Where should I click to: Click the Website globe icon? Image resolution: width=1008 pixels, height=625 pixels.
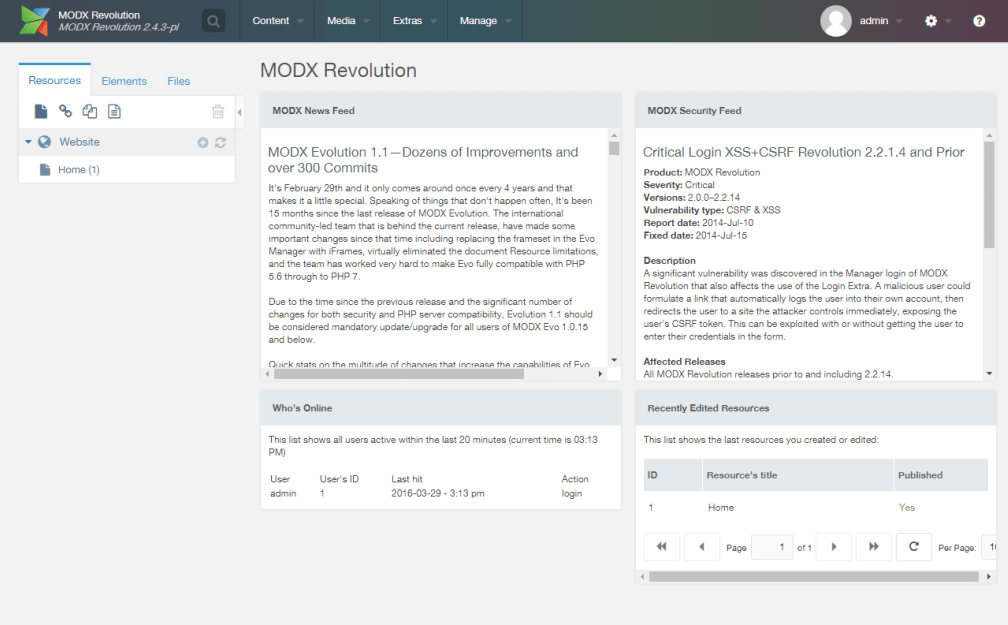[x=44, y=142]
